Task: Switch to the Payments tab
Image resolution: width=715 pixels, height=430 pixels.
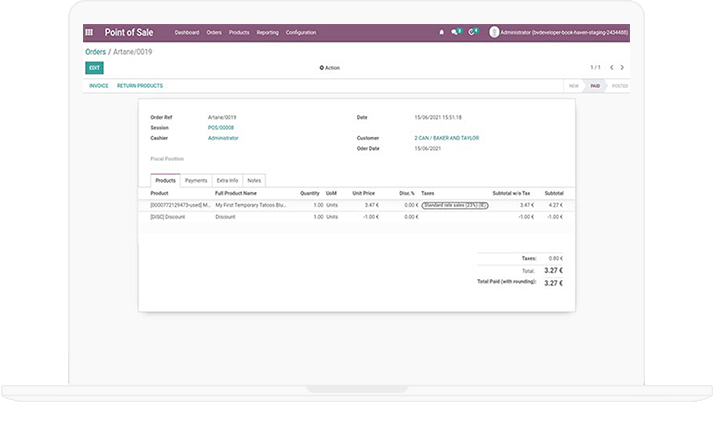Action: coord(196,180)
